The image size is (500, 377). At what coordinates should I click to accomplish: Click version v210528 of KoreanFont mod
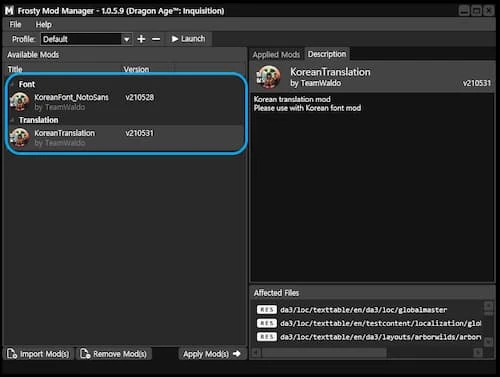(x=140, y=98)
